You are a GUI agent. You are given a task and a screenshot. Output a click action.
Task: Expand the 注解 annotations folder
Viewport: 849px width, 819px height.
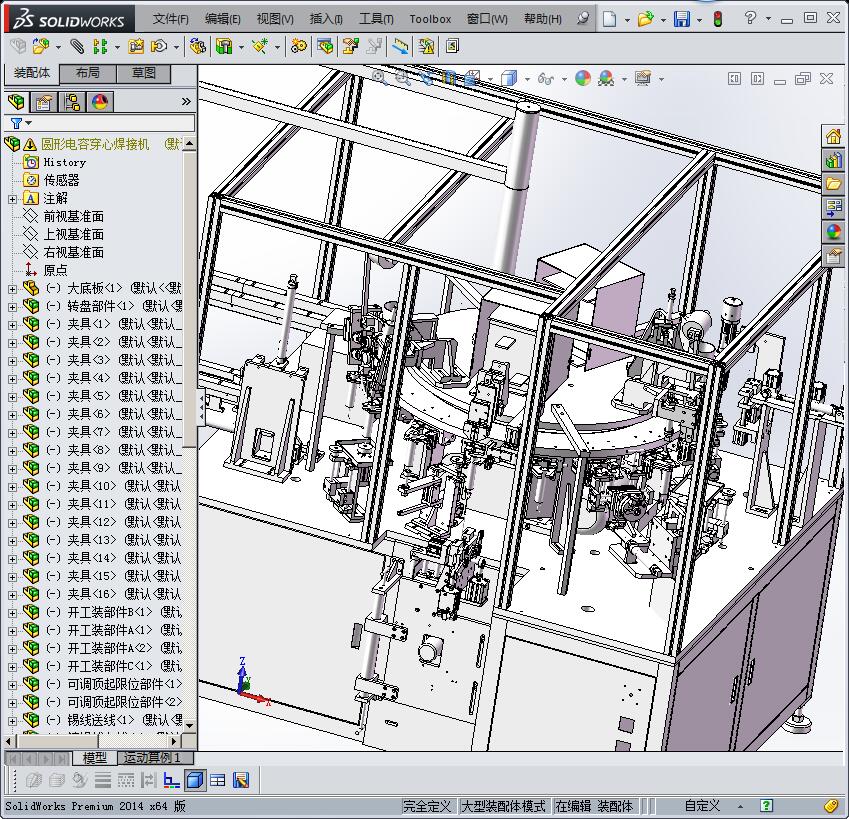(12, 198)
